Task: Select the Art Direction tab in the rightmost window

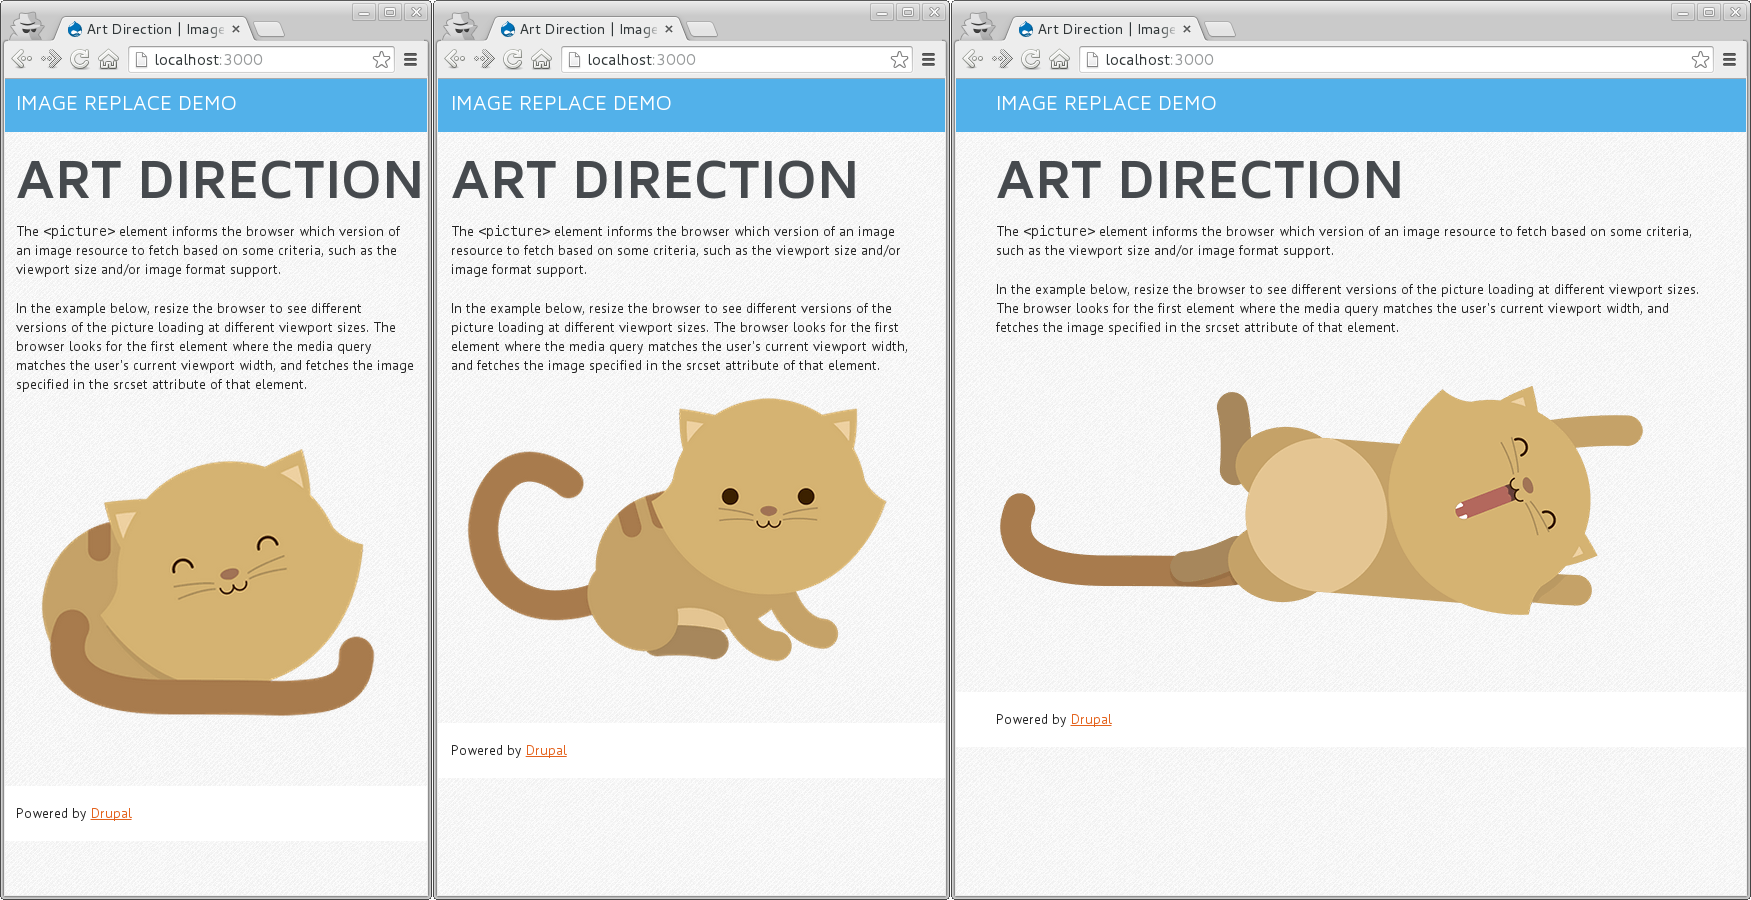Action: click(1100, 29)
